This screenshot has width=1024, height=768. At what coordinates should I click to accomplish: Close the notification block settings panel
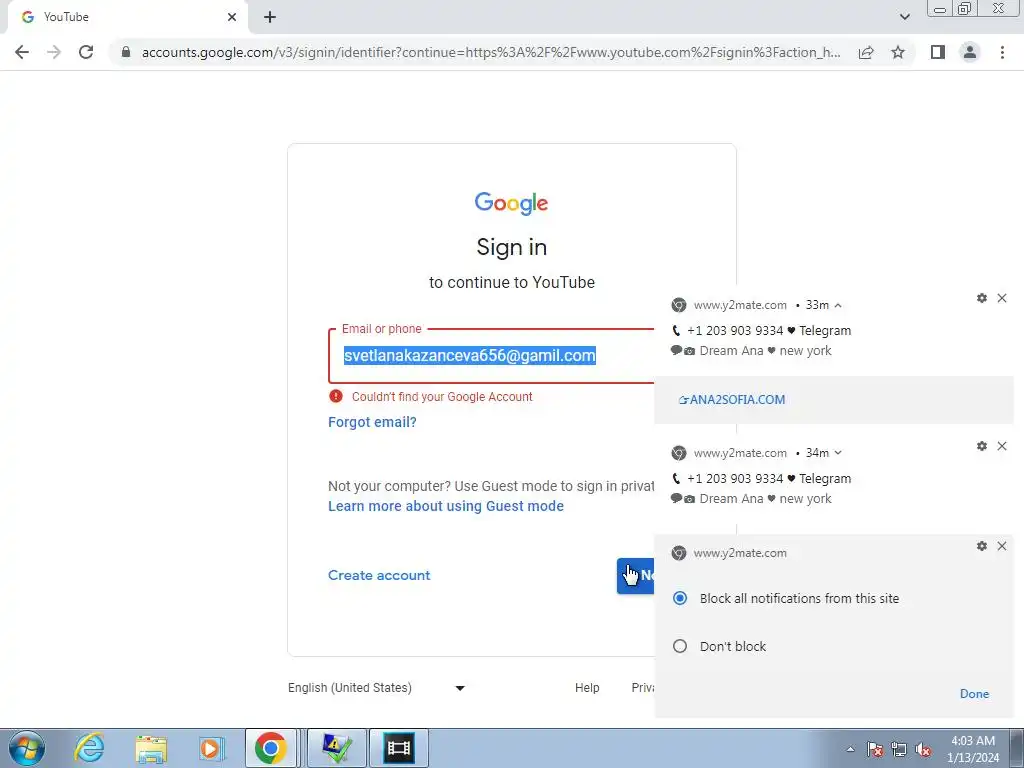click(x=1002, y=546)
